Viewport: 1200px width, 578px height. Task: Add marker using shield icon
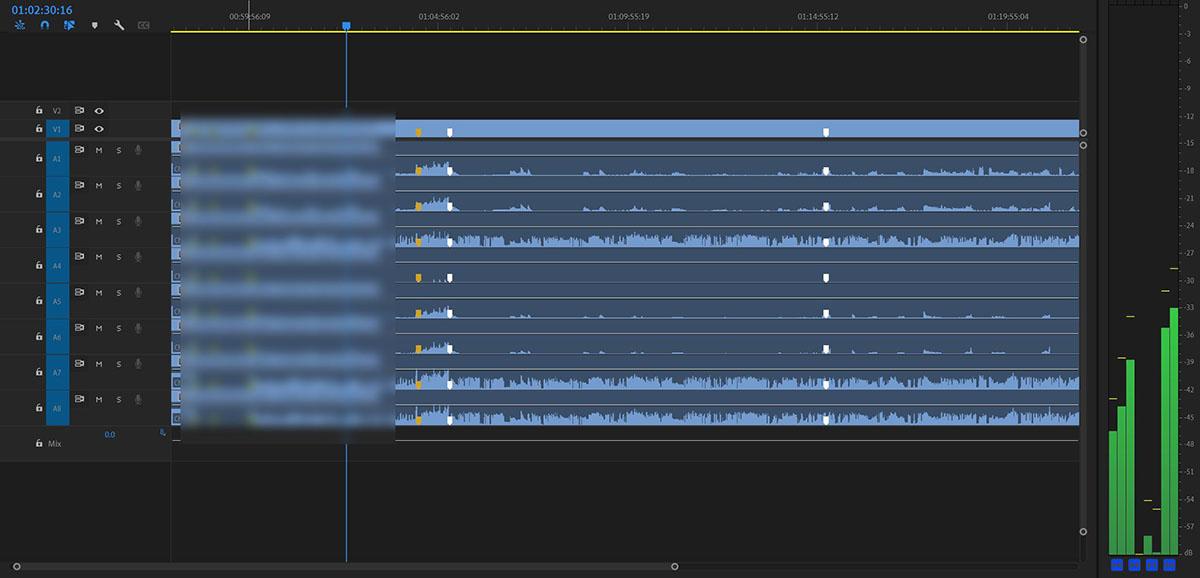pyautogui.click(x=95, y=25)
